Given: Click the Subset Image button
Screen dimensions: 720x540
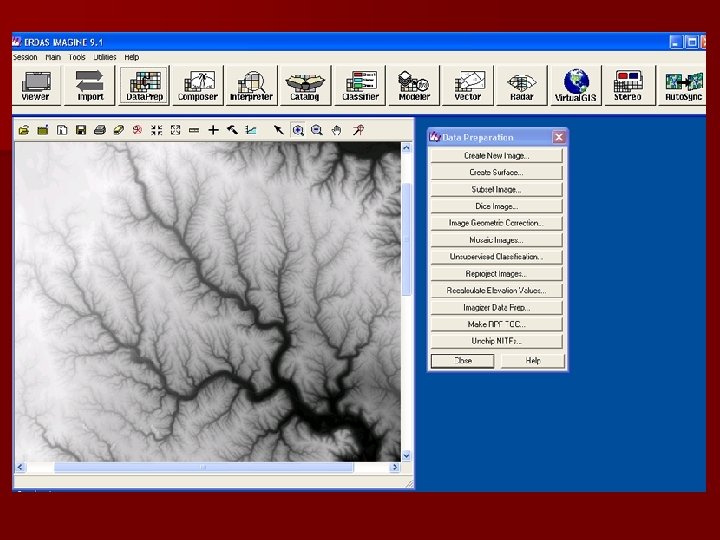Looking at the screenshot, I should pyautogui.click(x=497, y=189).
